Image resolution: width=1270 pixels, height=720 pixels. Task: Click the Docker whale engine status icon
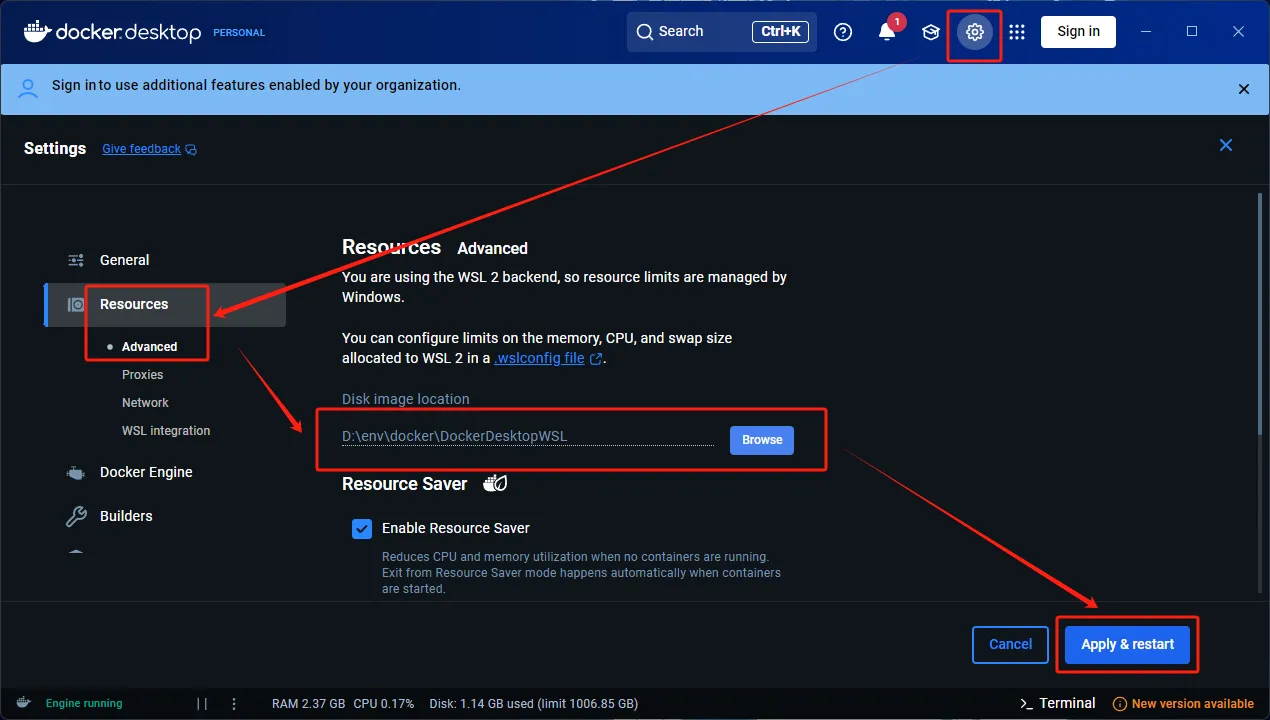[x=23, y=703]
